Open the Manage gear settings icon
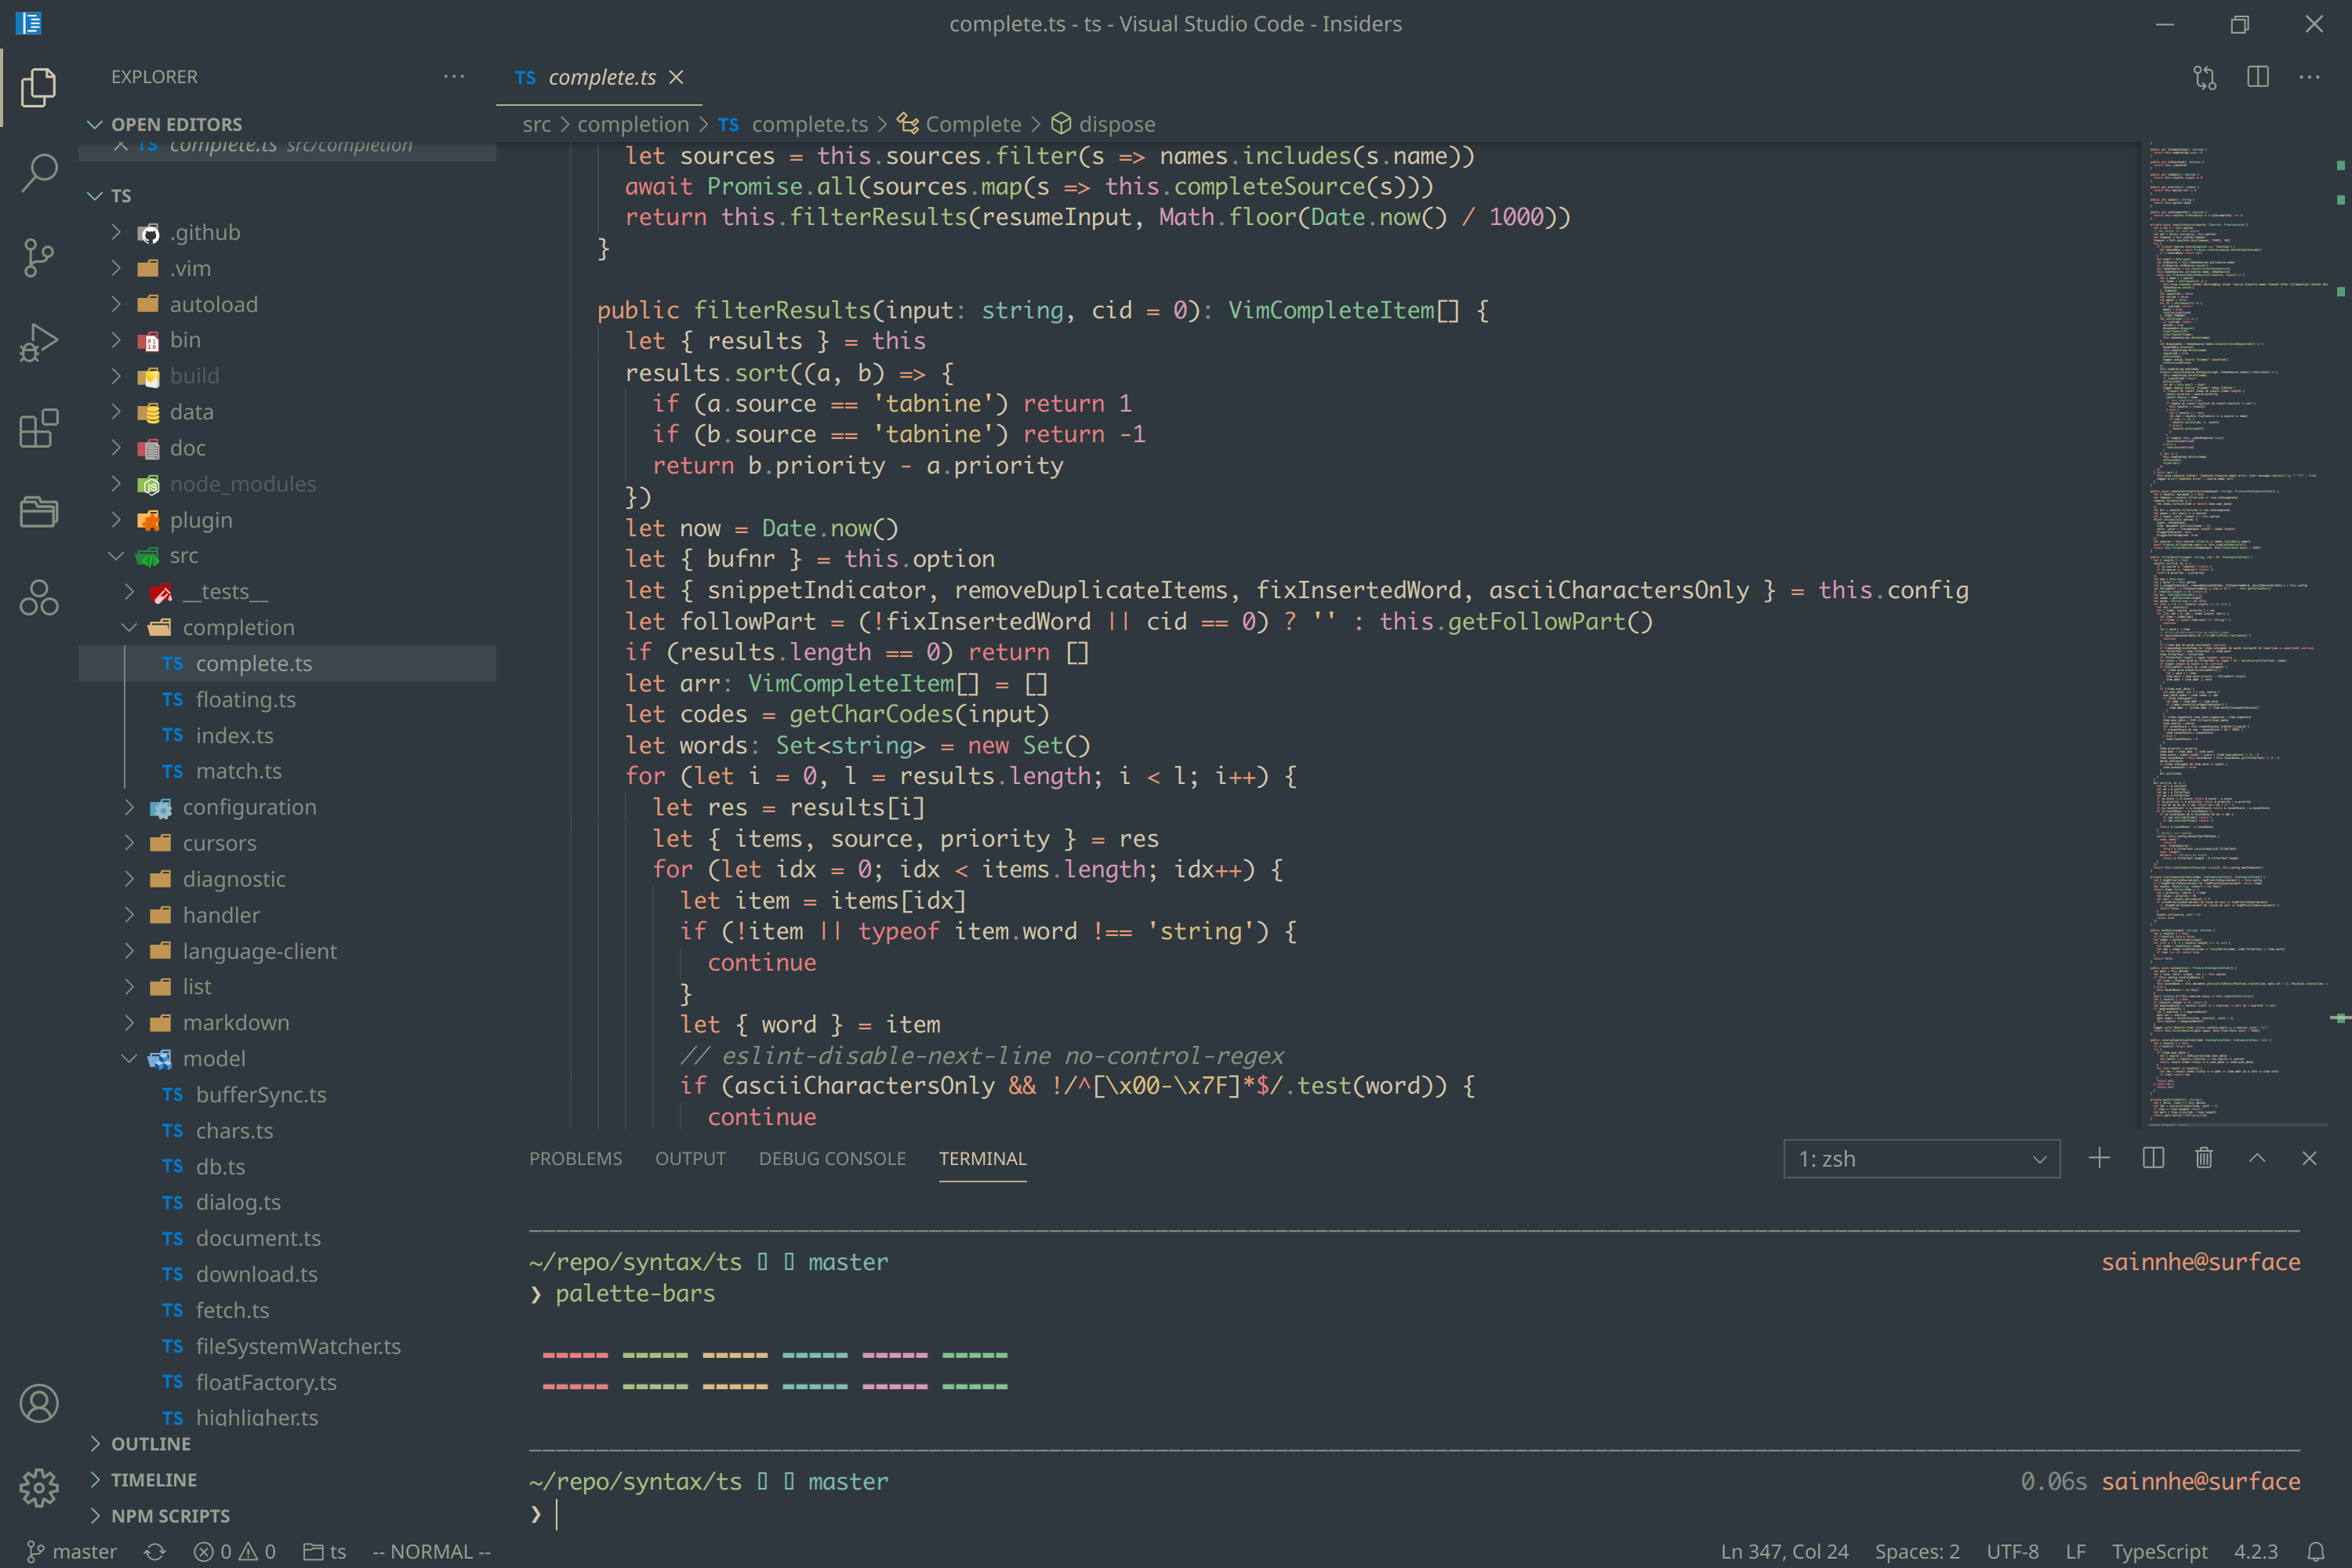 coord(38,1487)
